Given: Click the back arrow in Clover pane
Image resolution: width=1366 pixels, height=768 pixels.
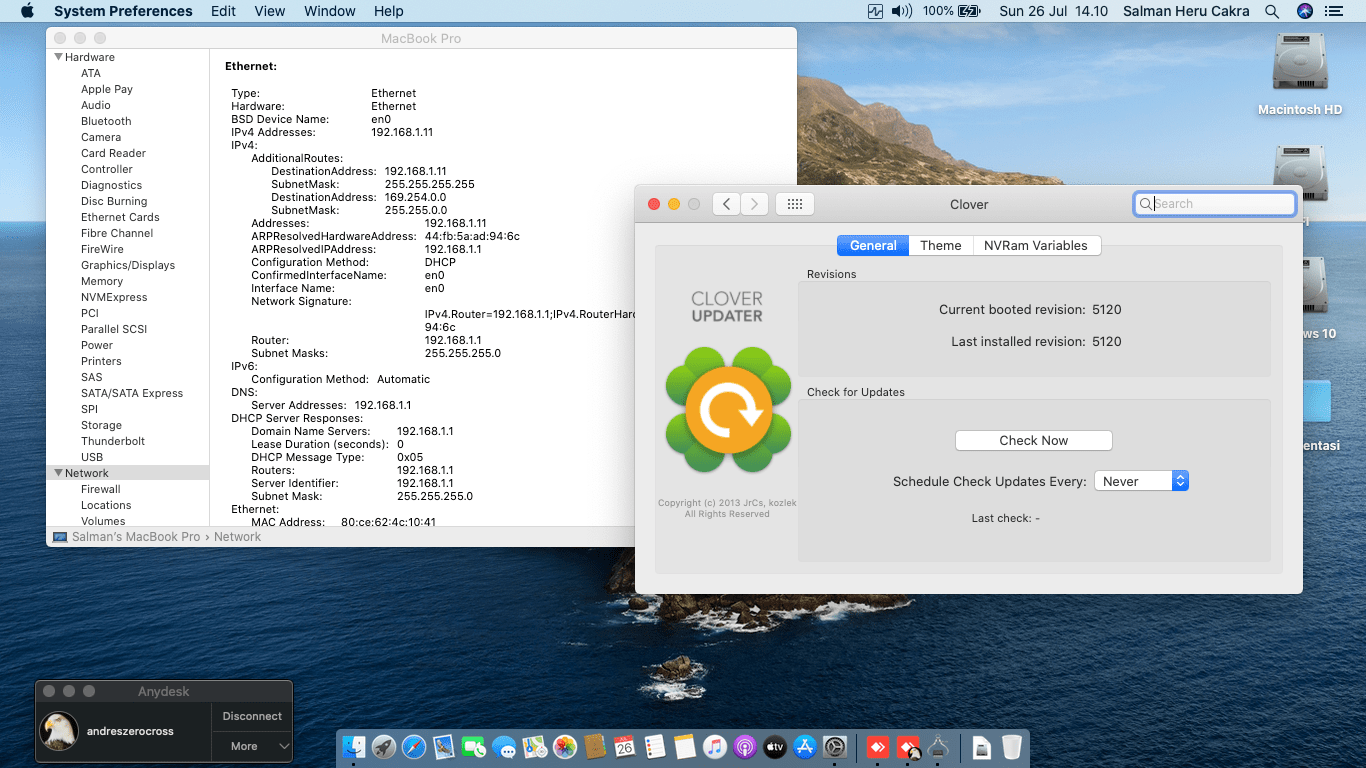Looking at the screenshot, I should (x=726, y=204).
